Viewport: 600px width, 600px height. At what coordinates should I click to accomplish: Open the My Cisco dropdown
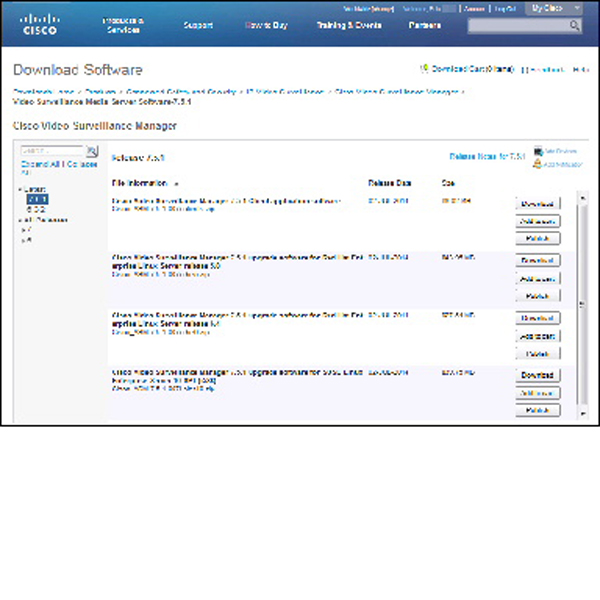point(554,8)
